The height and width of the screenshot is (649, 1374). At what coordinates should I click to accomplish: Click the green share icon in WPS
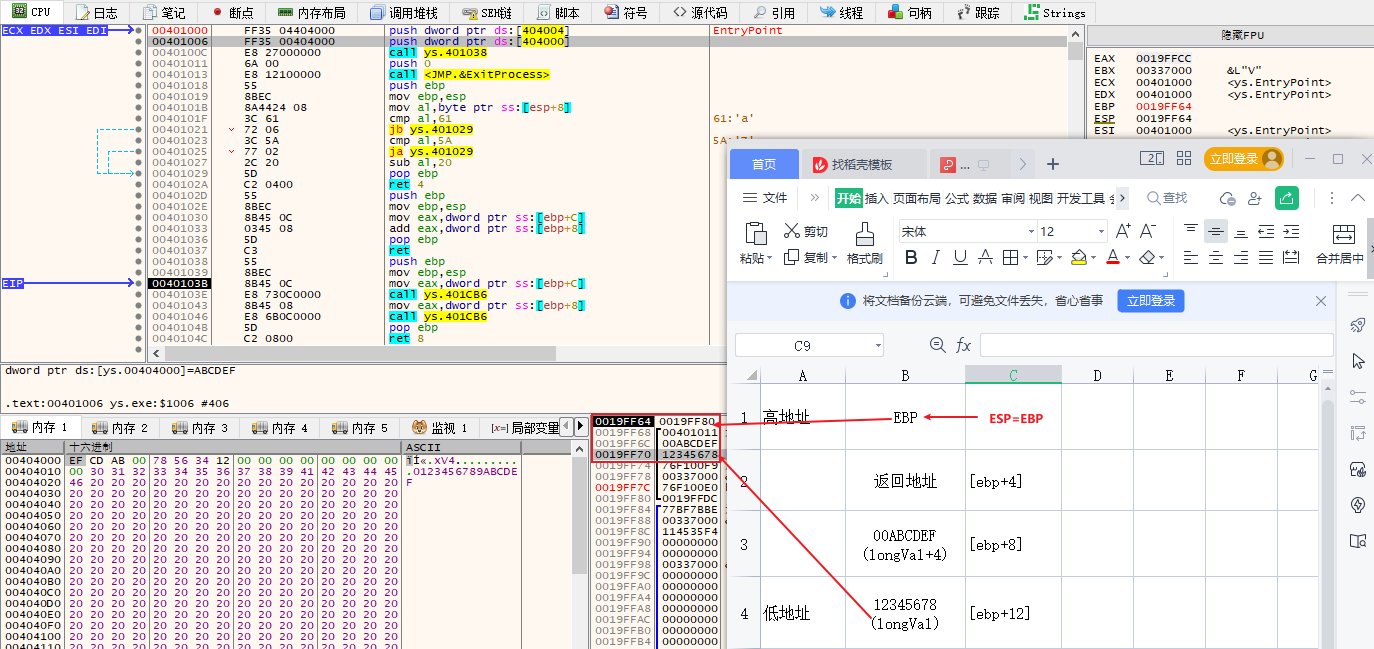tap(1288, 198)
